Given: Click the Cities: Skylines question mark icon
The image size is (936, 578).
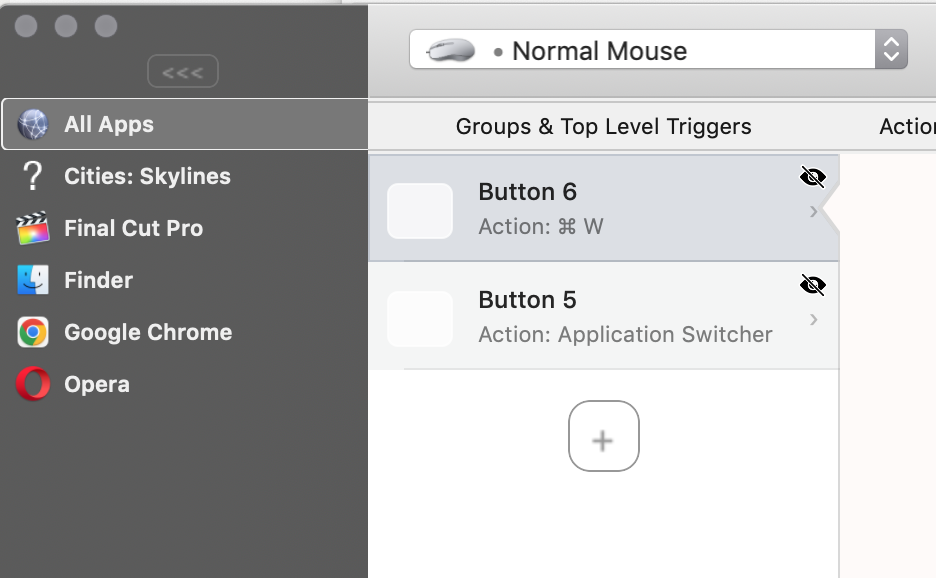Looking at the screenshot, I should coord(33,177).
